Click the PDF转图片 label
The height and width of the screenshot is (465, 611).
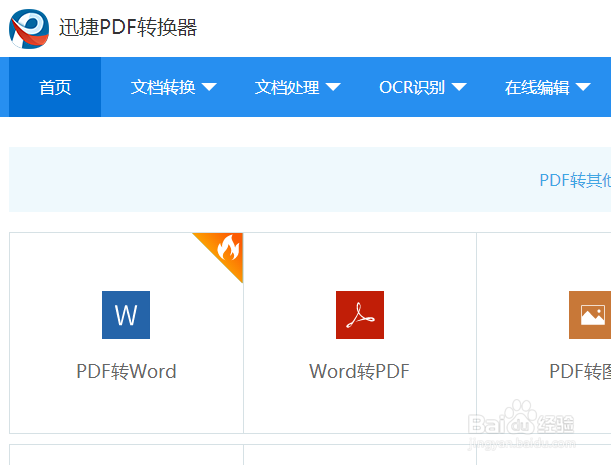pyautogui.click(x=580, y=371)
